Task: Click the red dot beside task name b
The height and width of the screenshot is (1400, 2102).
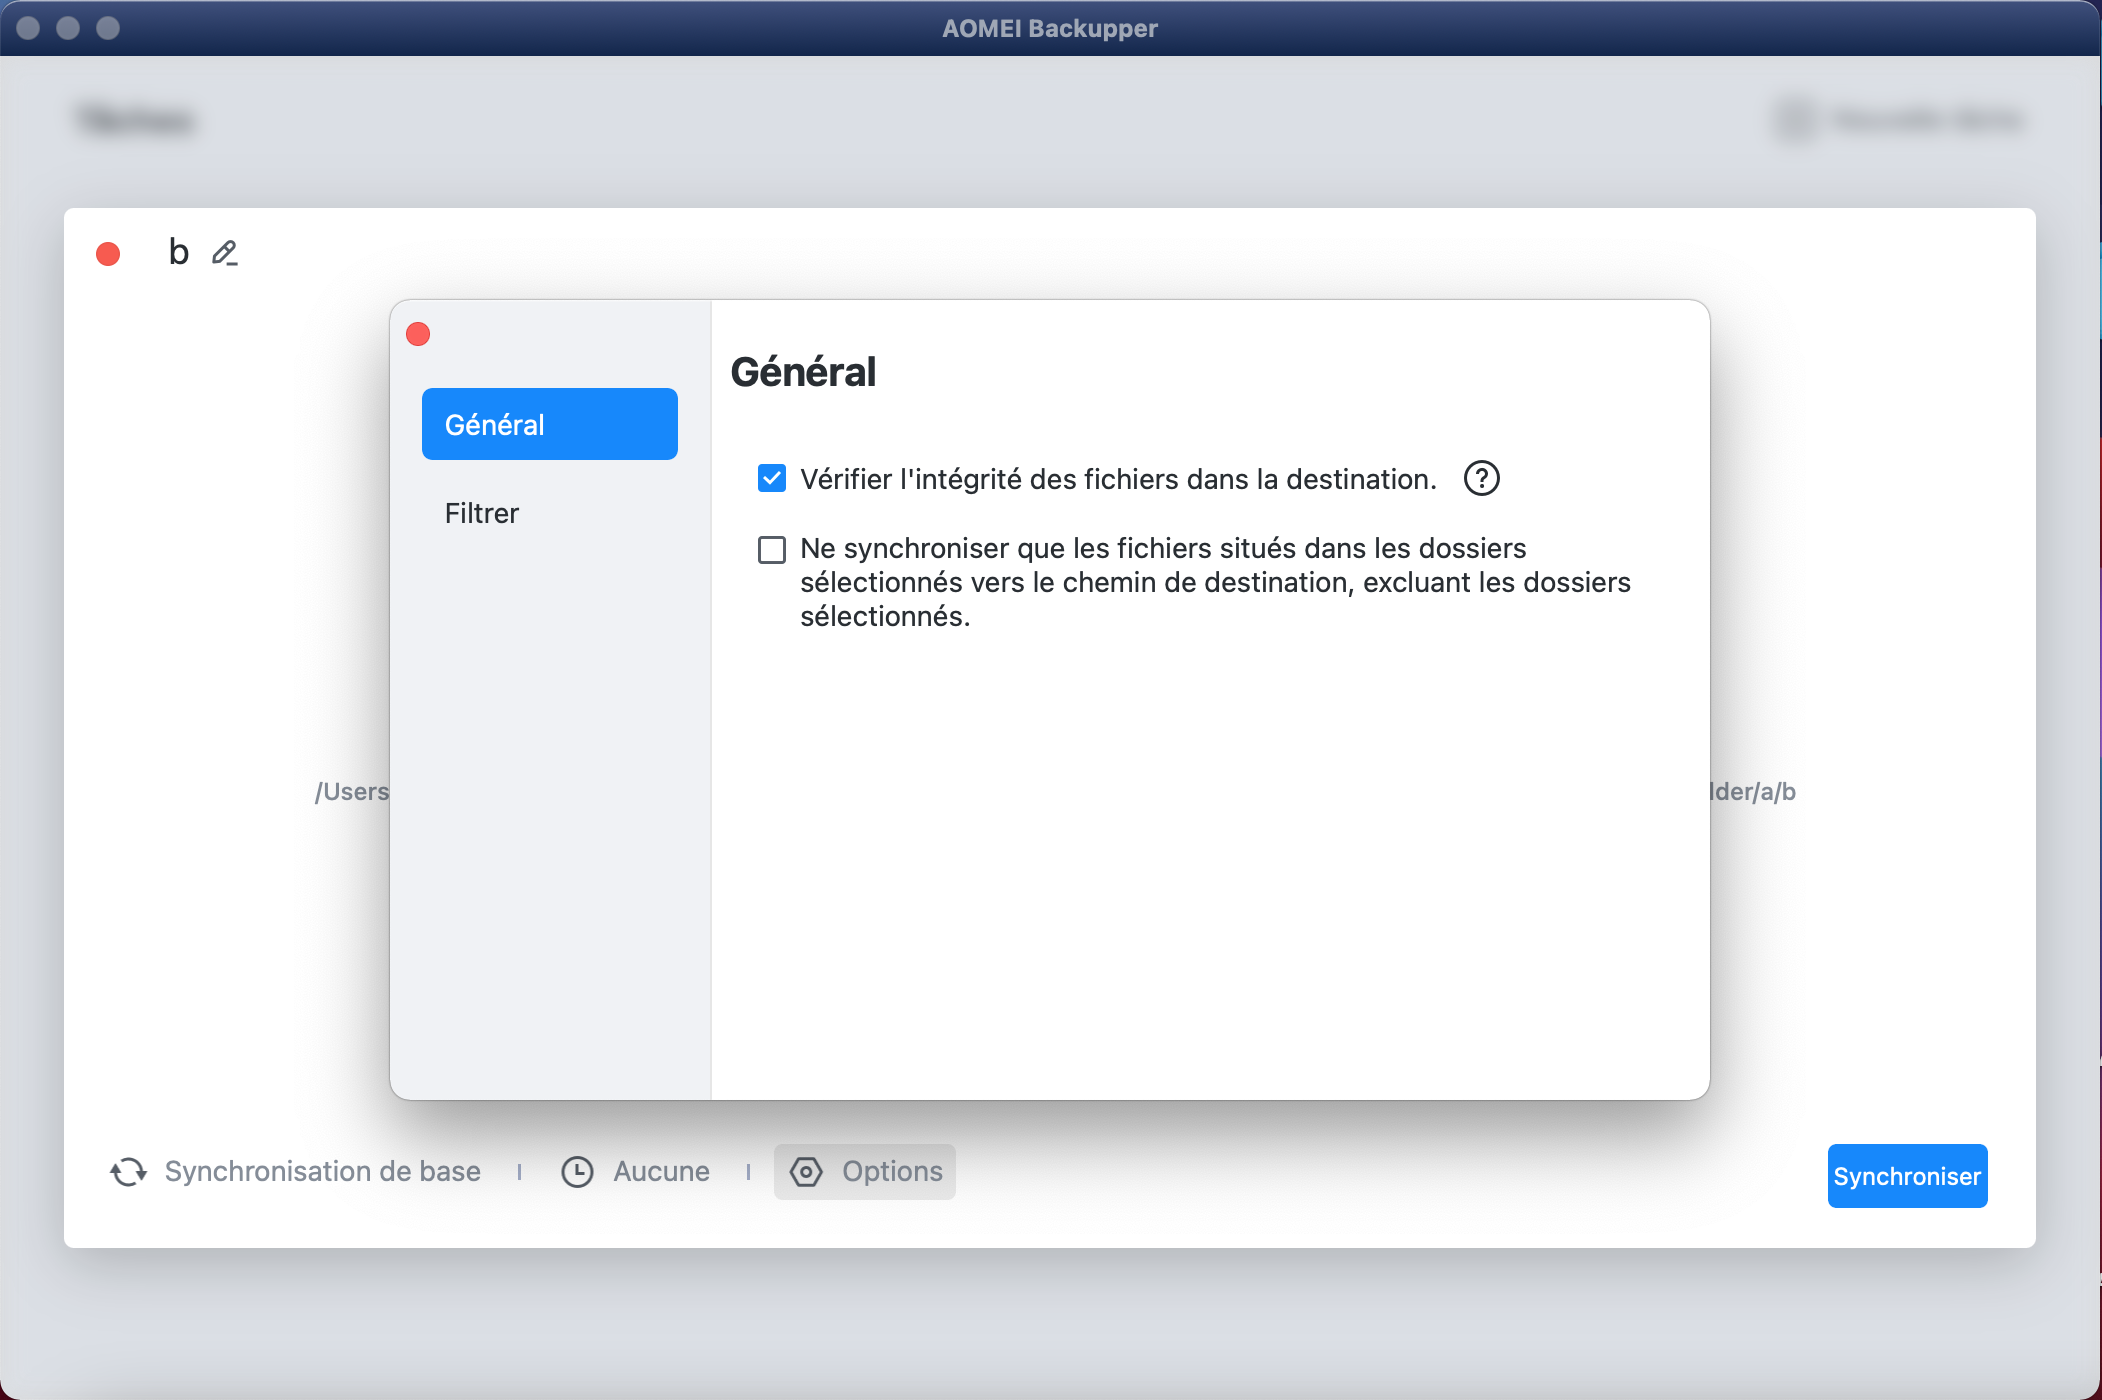Action: (108, 254)
